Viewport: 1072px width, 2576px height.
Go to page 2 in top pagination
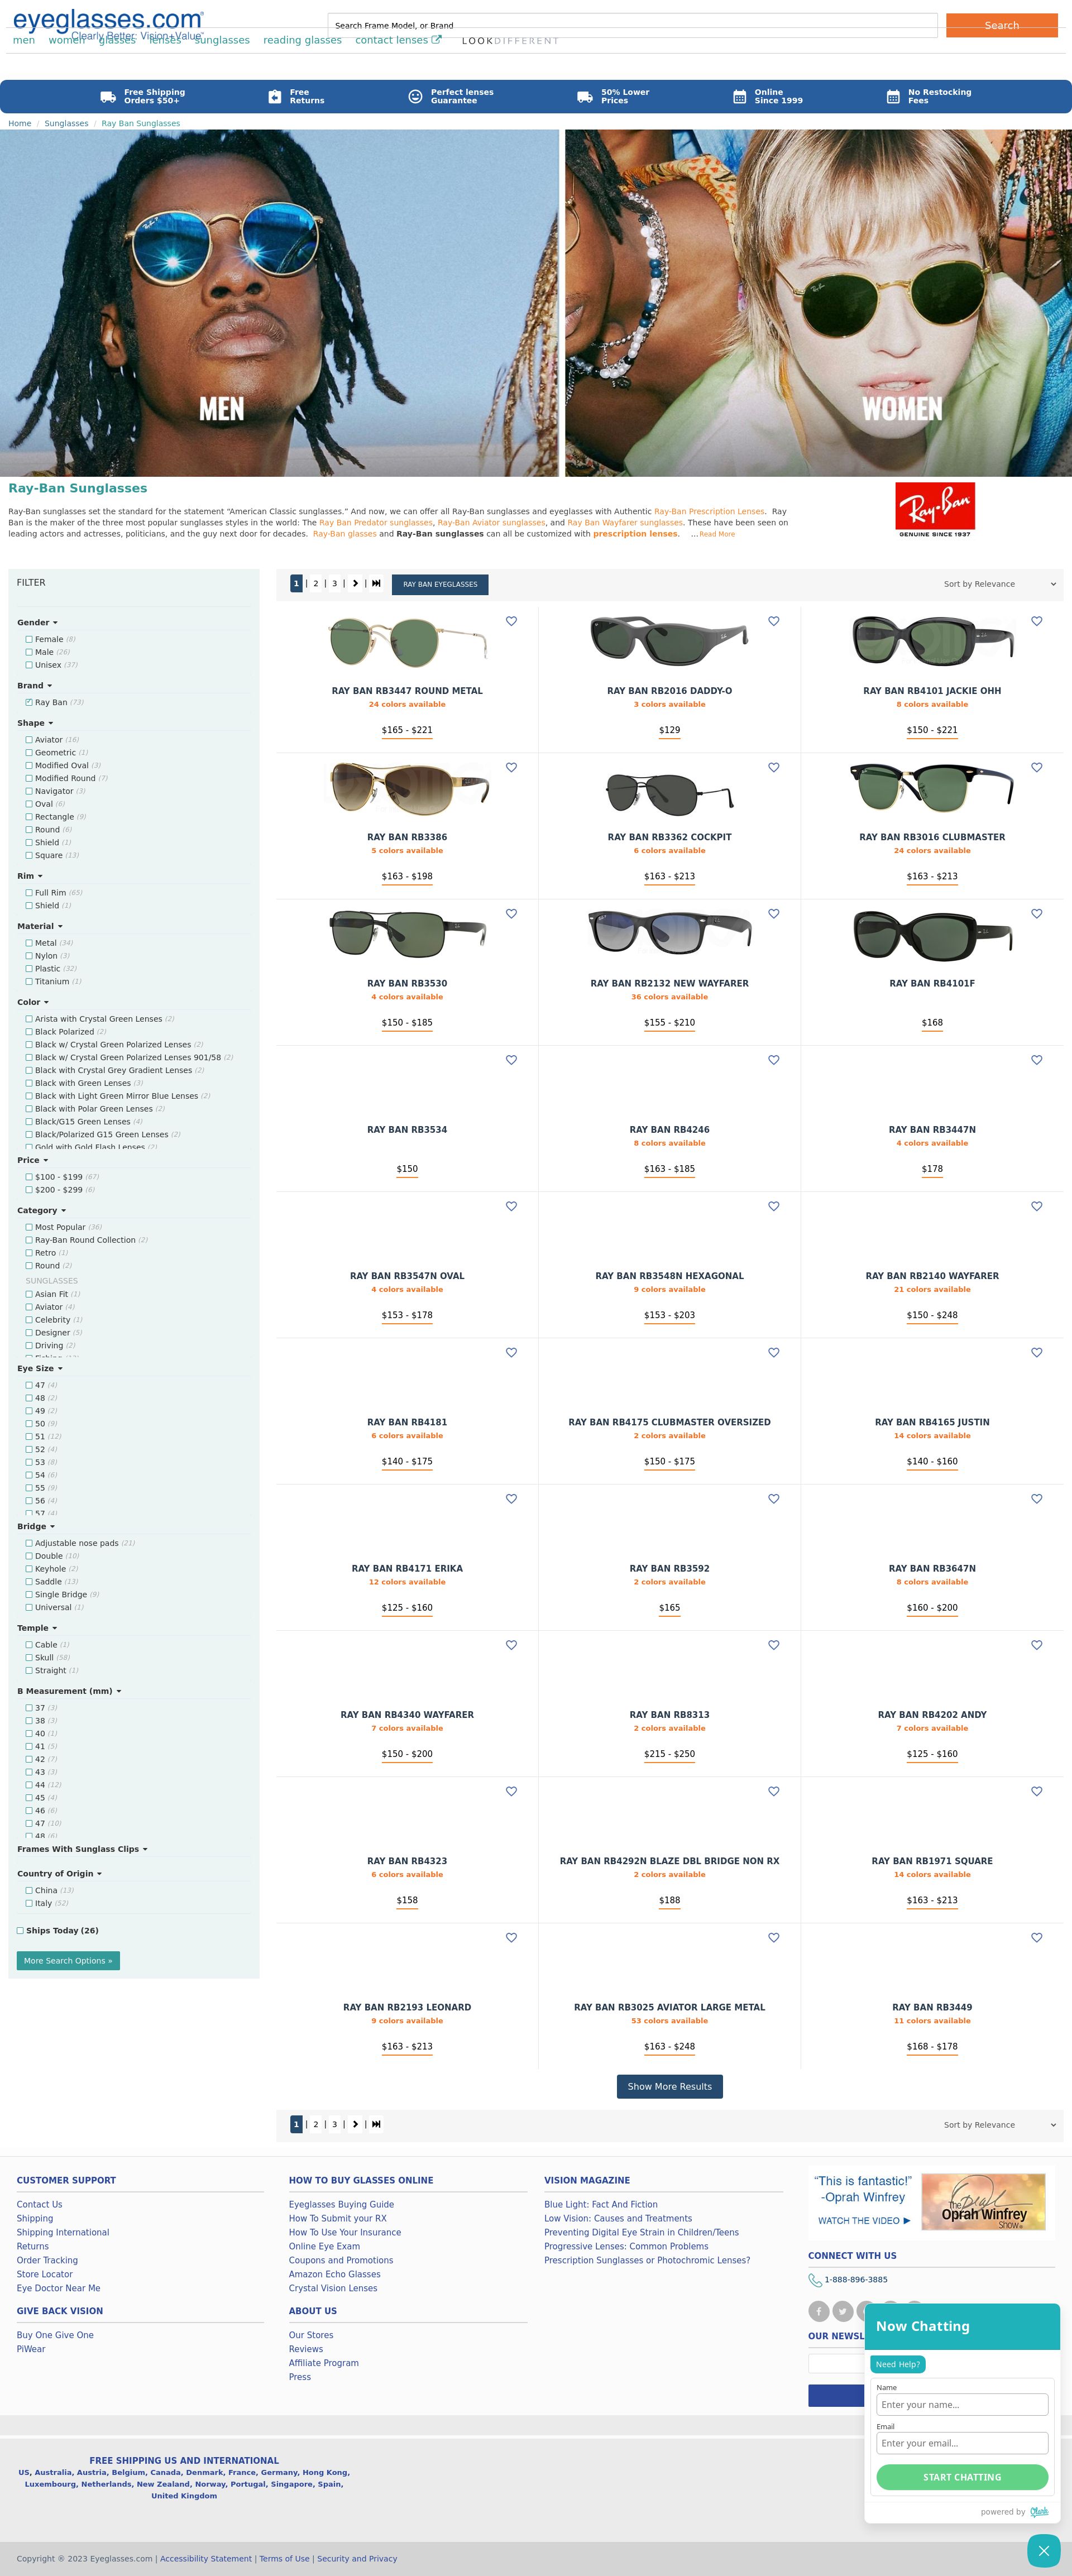(316, 583)
